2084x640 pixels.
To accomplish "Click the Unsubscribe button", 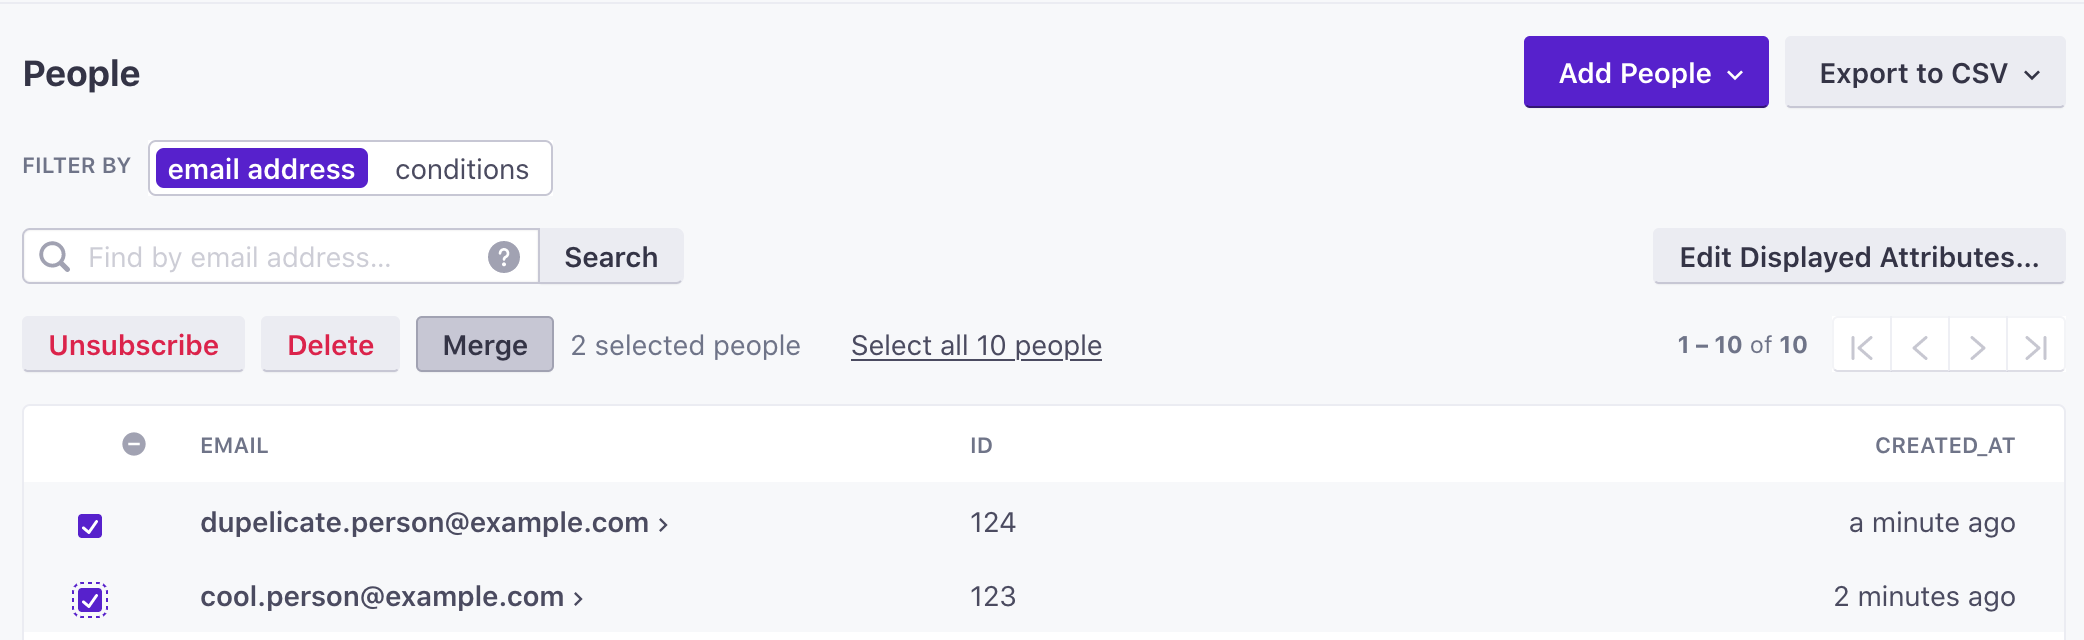I will coord(134,345).
